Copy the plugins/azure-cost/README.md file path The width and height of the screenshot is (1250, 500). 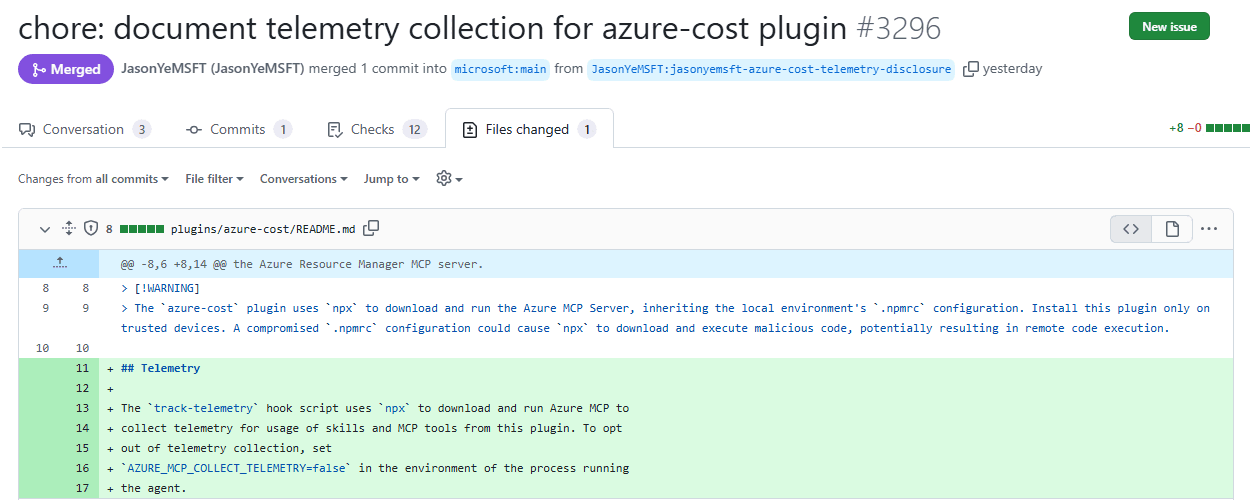click(371, 229)
